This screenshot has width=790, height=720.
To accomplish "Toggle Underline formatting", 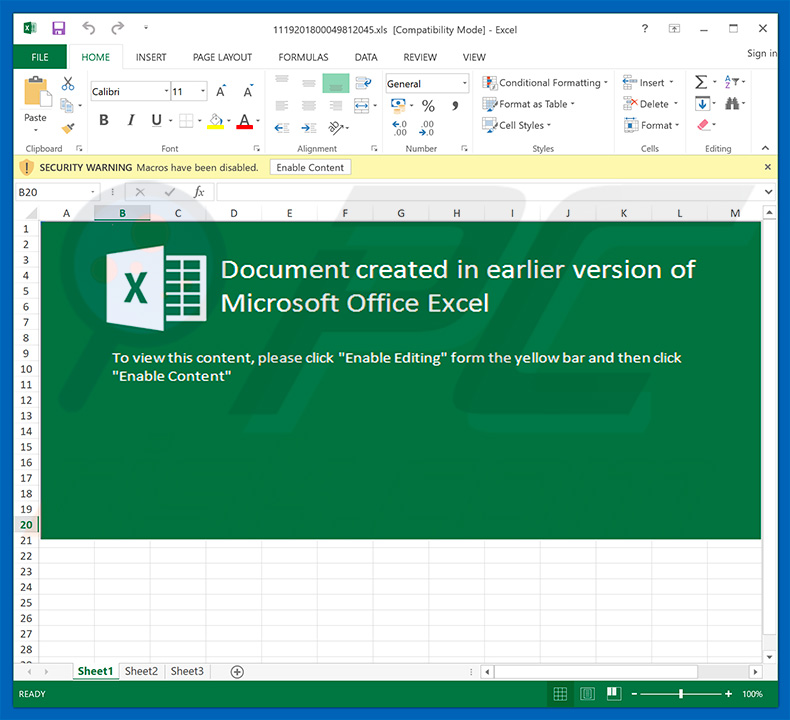I will tap(157, 120).
